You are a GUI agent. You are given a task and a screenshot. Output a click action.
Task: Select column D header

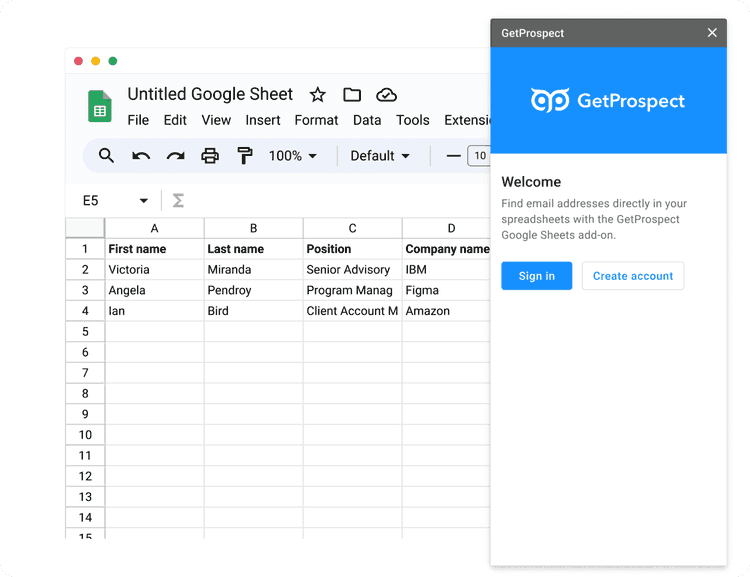point(446,228)
